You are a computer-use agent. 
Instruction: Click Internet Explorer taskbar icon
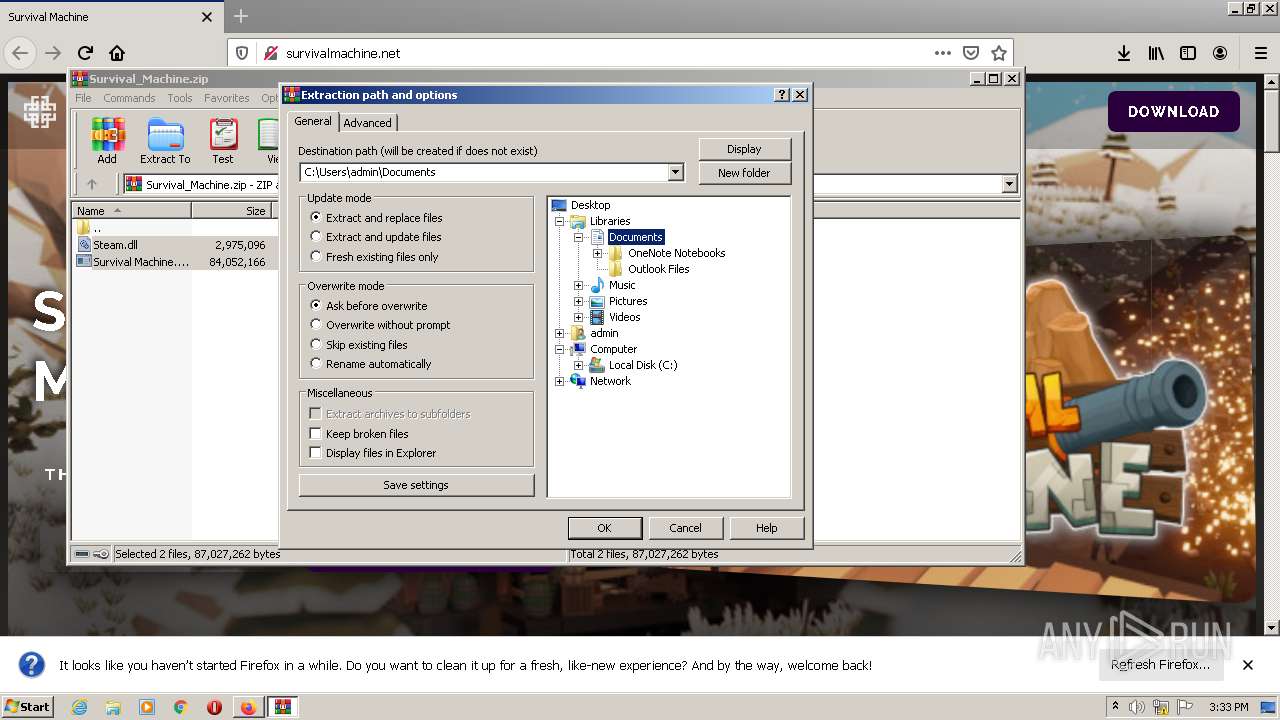click(x=79, y=707)
